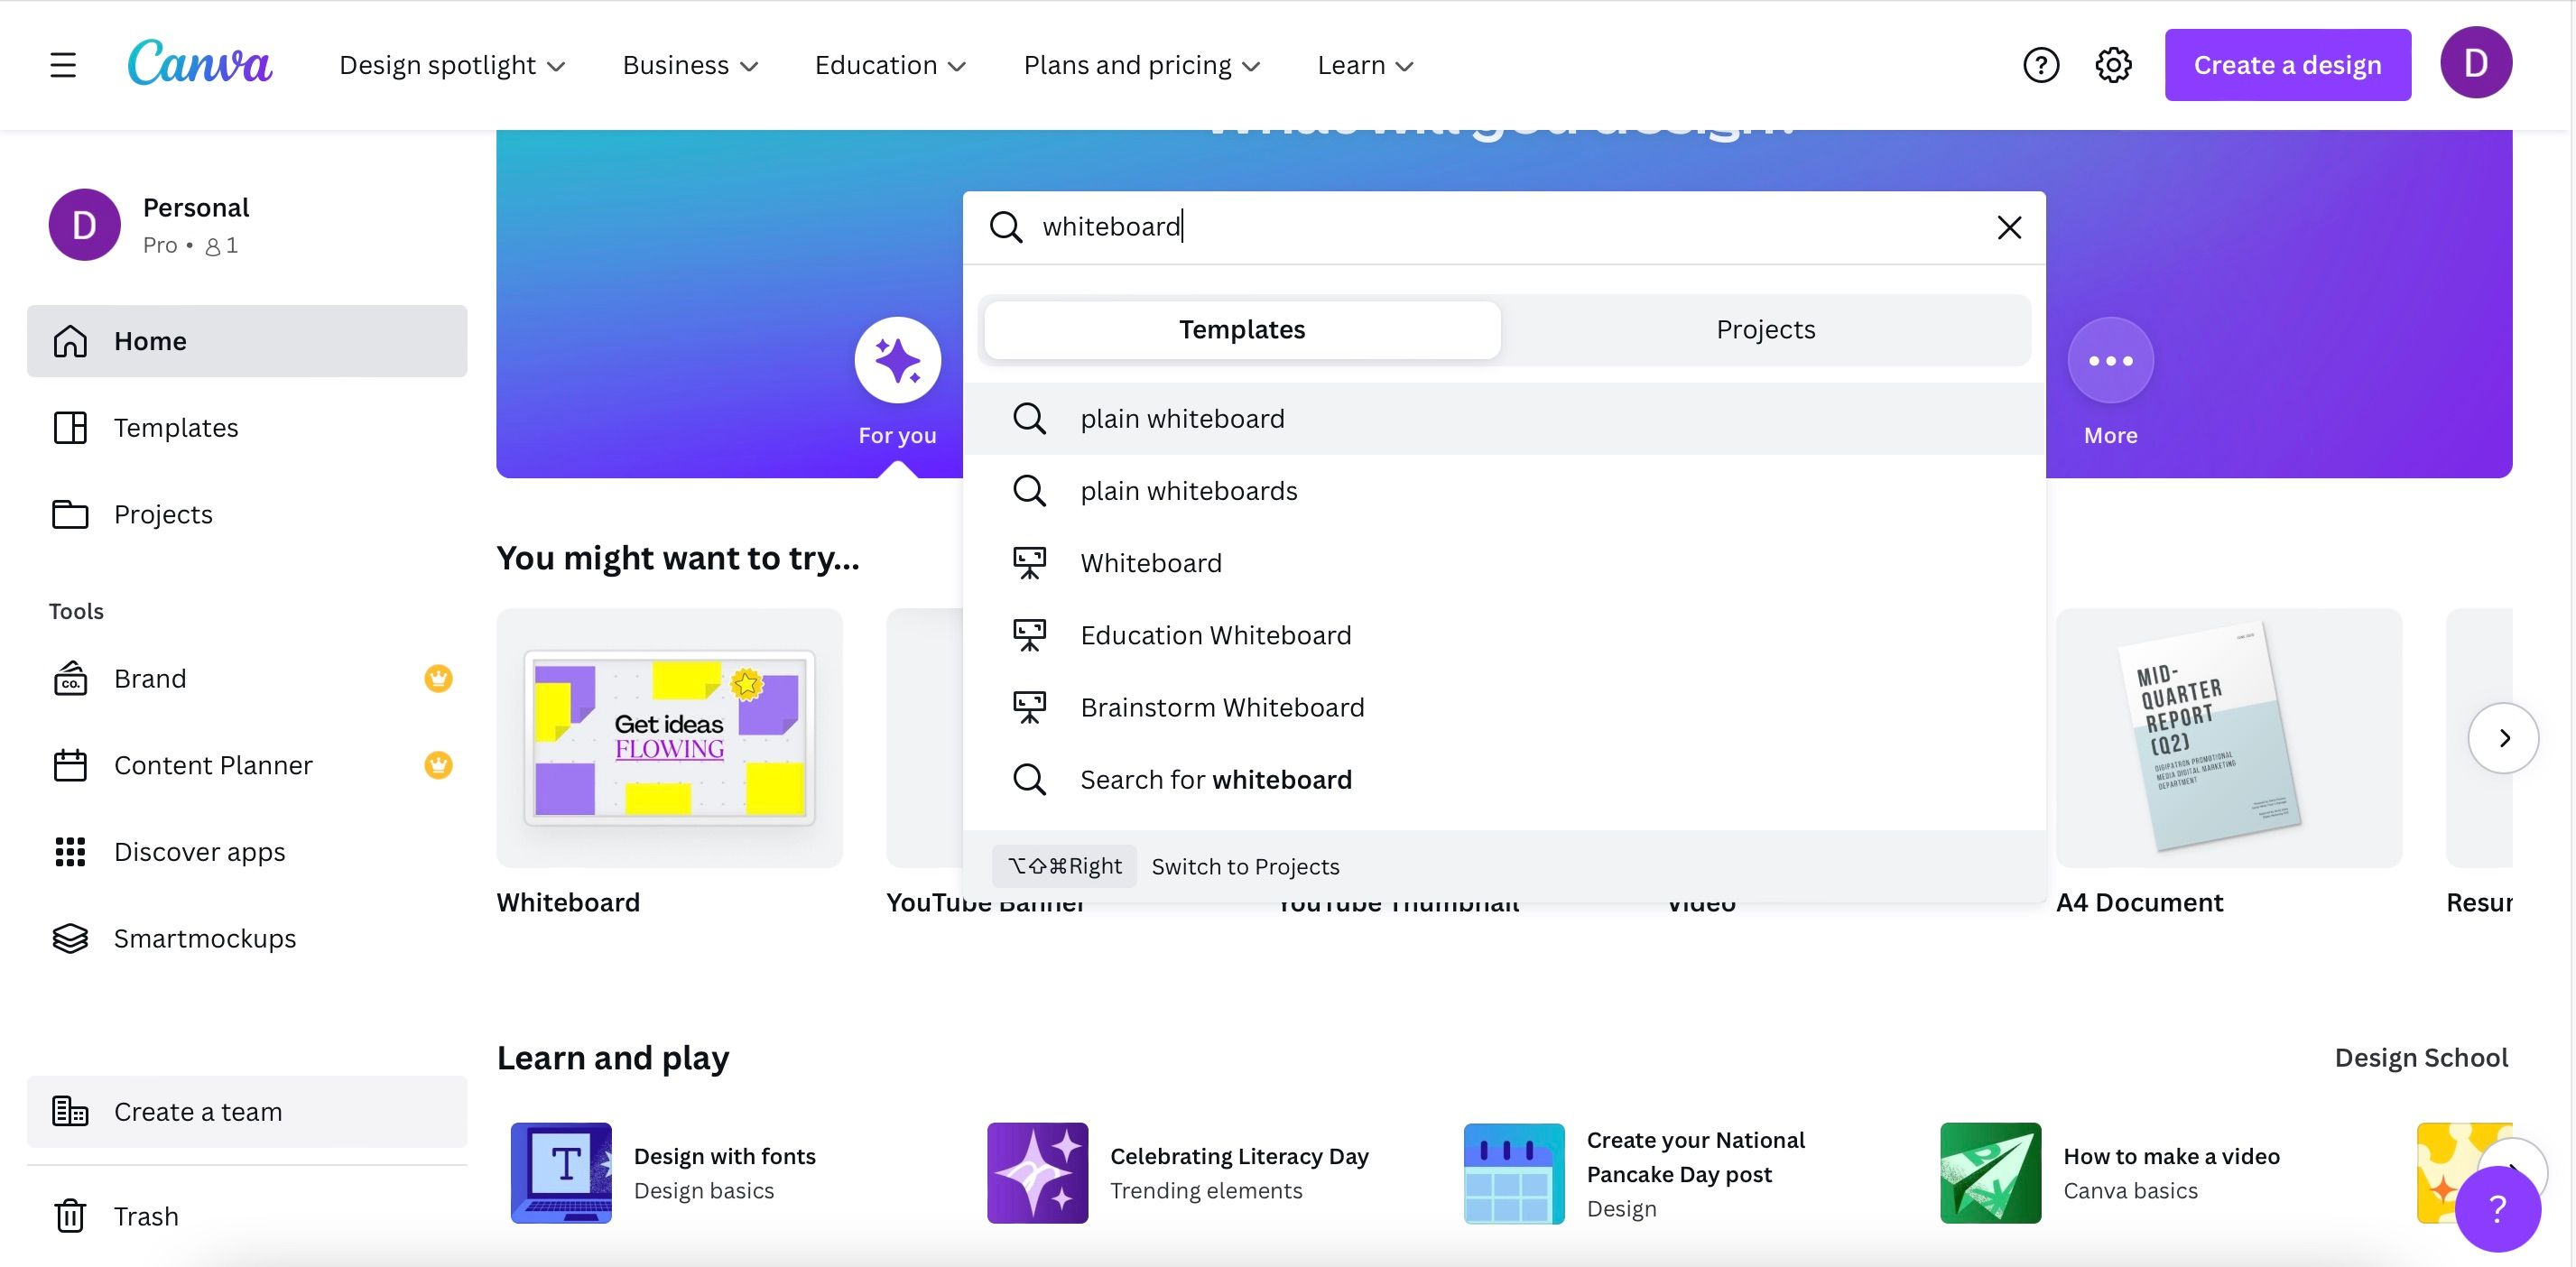Open the Home section in sidebar

(150, 341)
